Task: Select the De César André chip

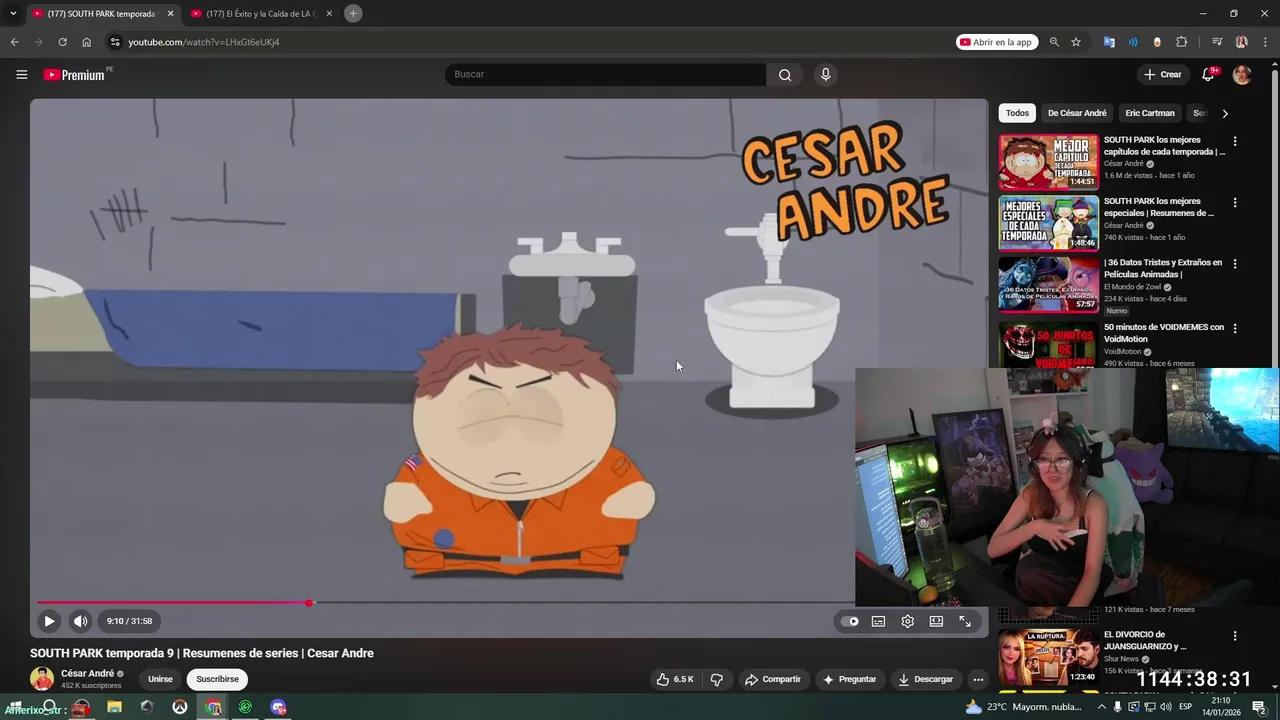Action: coord(1077,113)
